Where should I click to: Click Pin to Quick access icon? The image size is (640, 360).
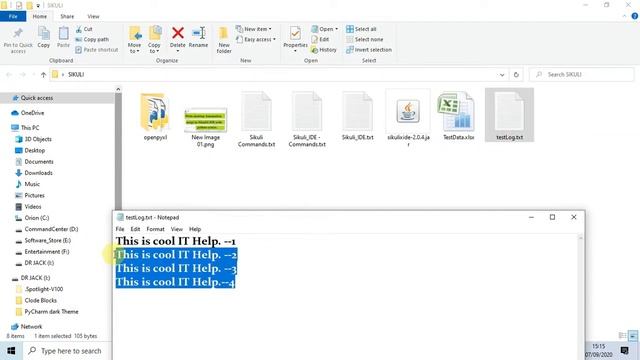click(18, 33)
